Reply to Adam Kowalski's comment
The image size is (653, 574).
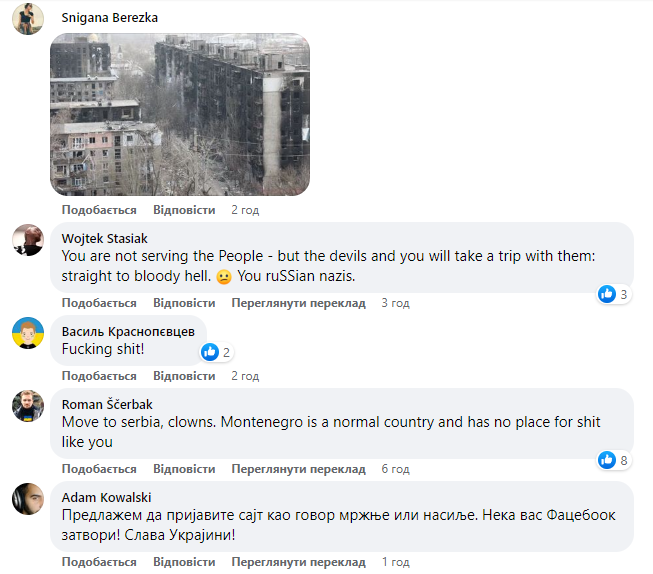coord(184,562)
